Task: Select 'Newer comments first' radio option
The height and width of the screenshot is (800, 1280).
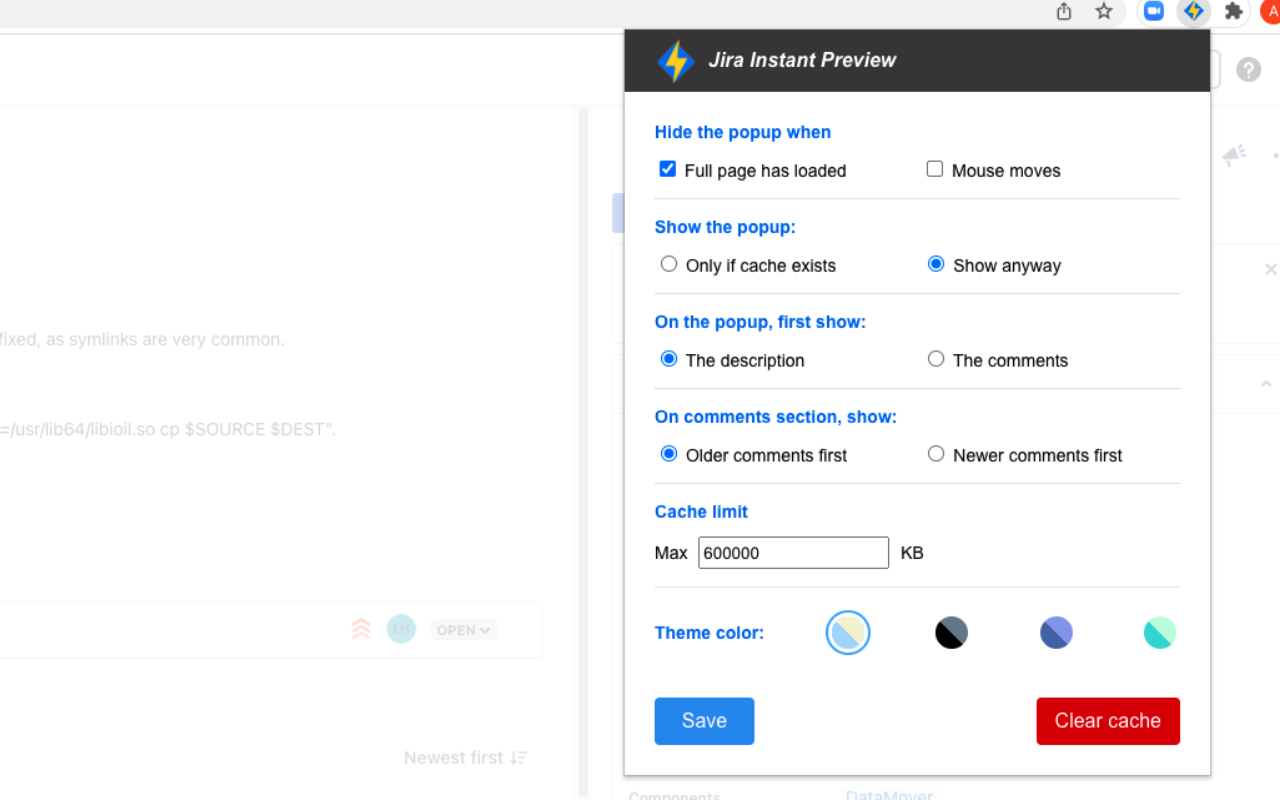Action: click(x=936, y=454)
